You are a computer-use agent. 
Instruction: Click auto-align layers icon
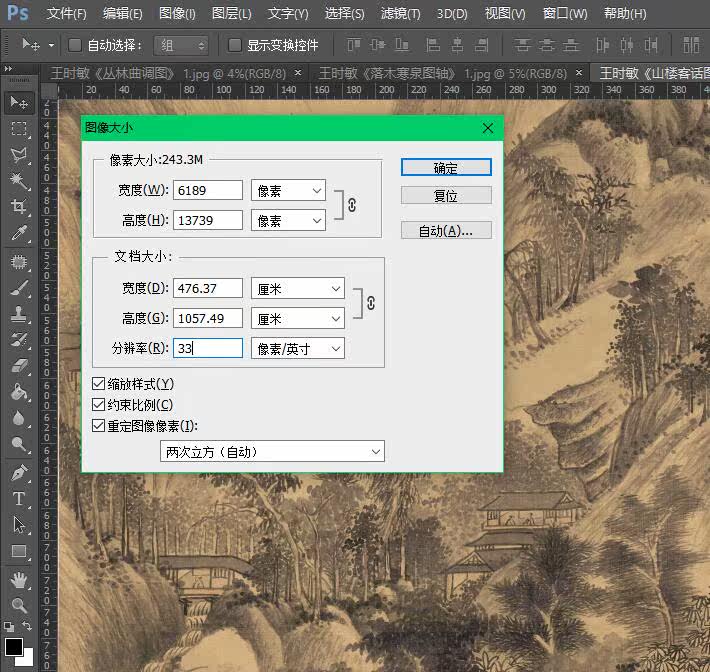point(691,45)
